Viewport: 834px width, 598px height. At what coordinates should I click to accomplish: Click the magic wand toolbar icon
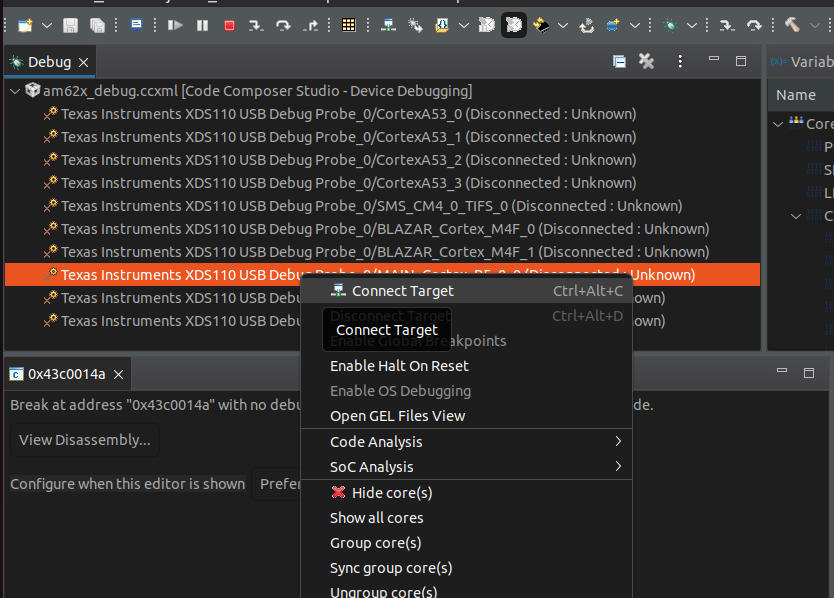pos(415,25)
